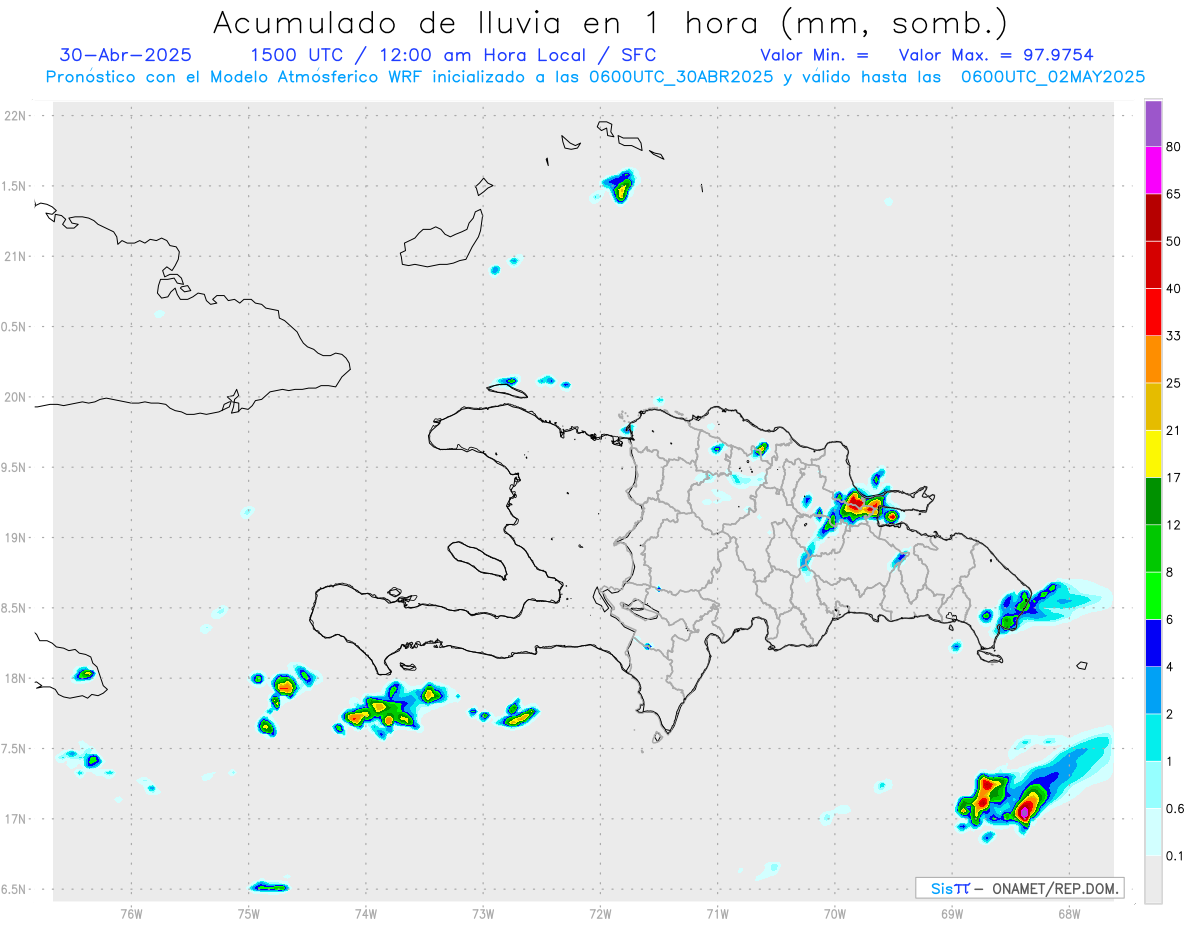The image size is (1200, 927).
Task: Click the colorbar label "80"
Action: (x=1174, y=148)
